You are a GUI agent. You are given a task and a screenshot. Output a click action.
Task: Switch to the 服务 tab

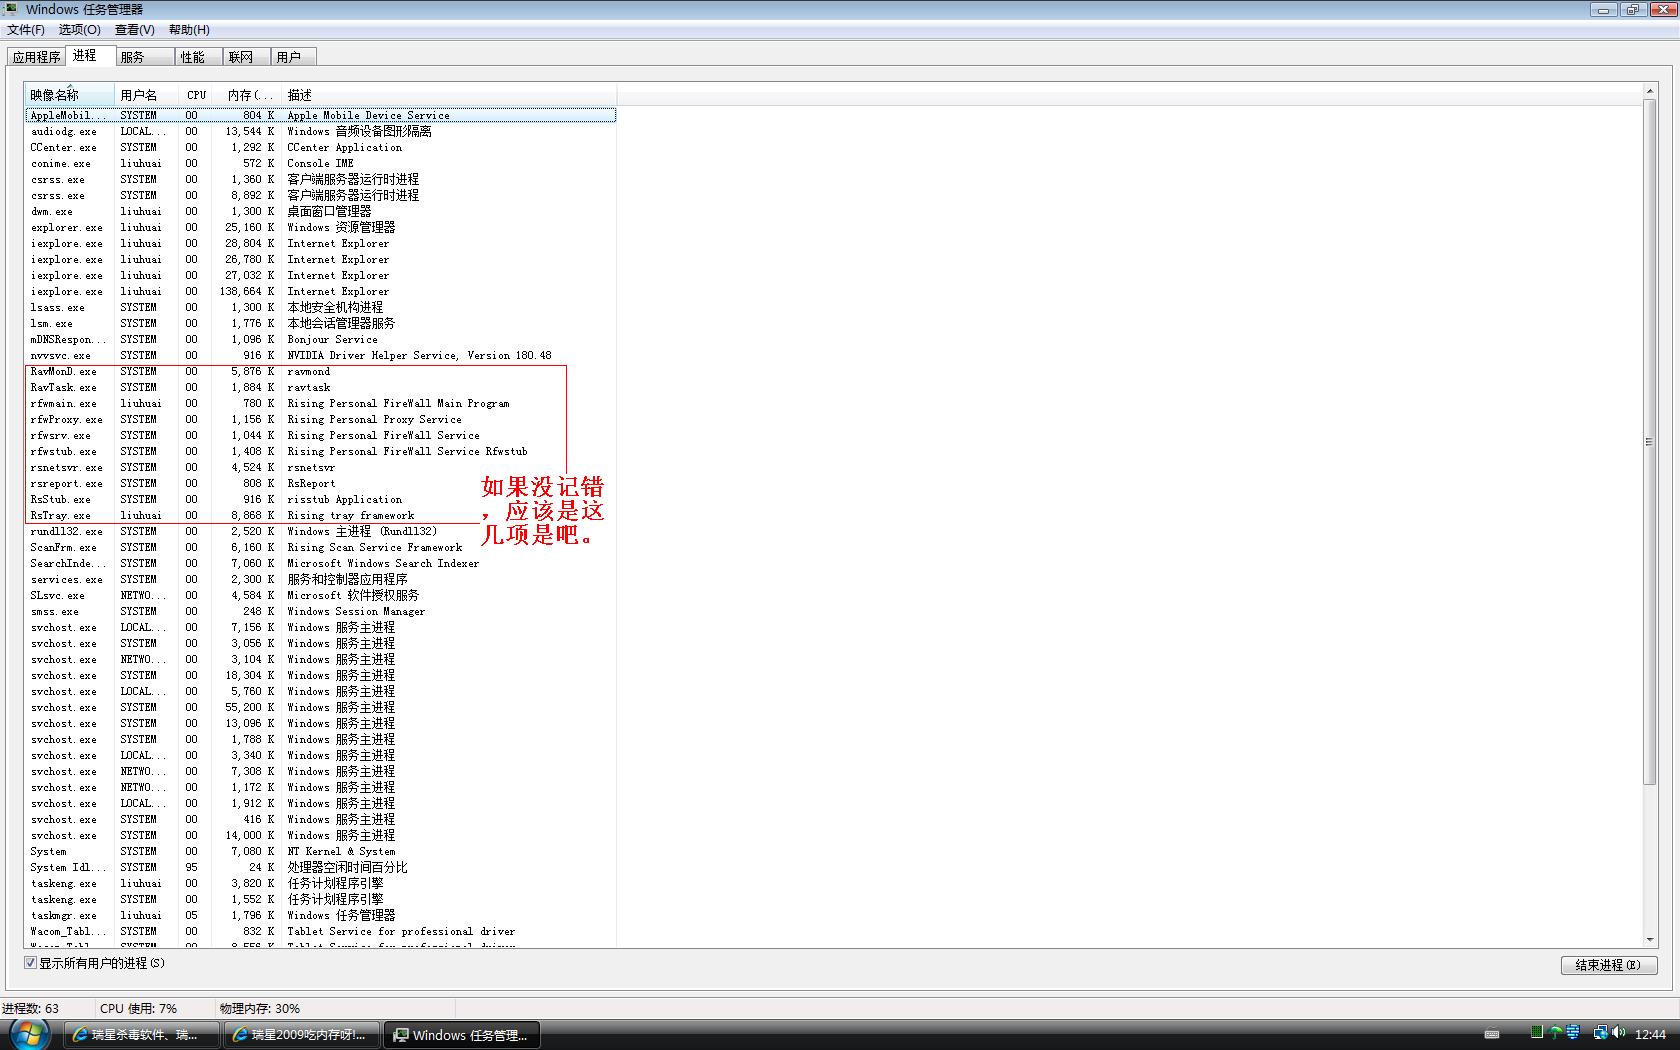[145, 58]
